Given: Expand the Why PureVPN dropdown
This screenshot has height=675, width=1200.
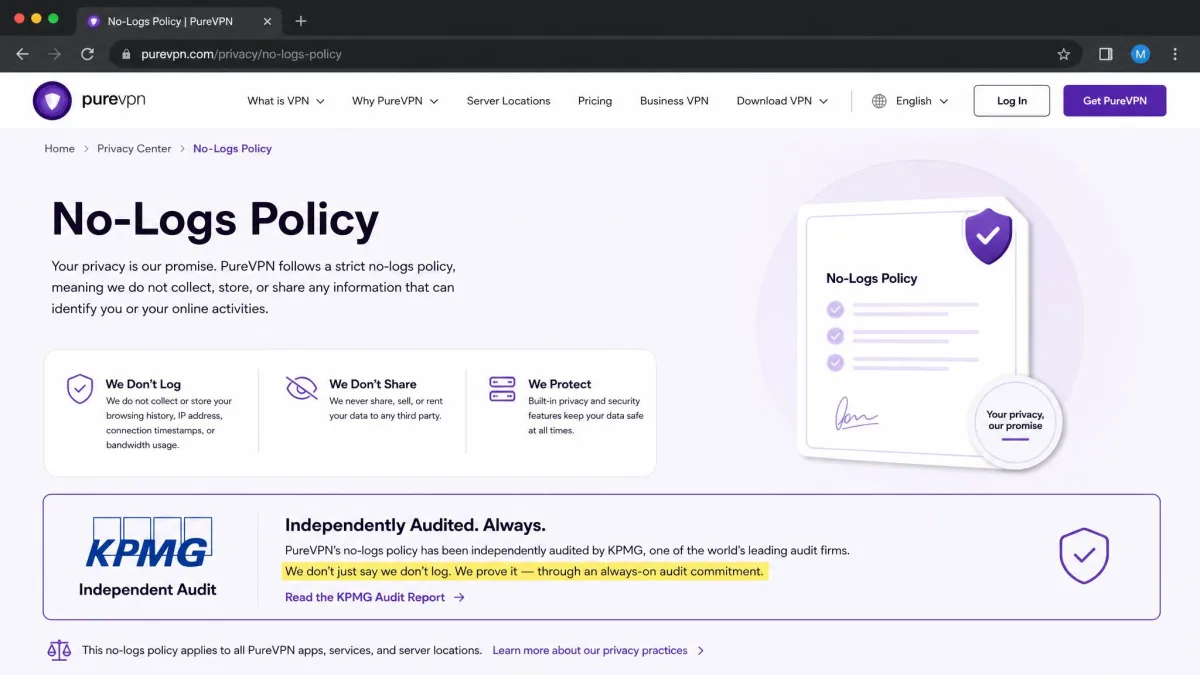Looking at the screenshot, I should (395, 101).
